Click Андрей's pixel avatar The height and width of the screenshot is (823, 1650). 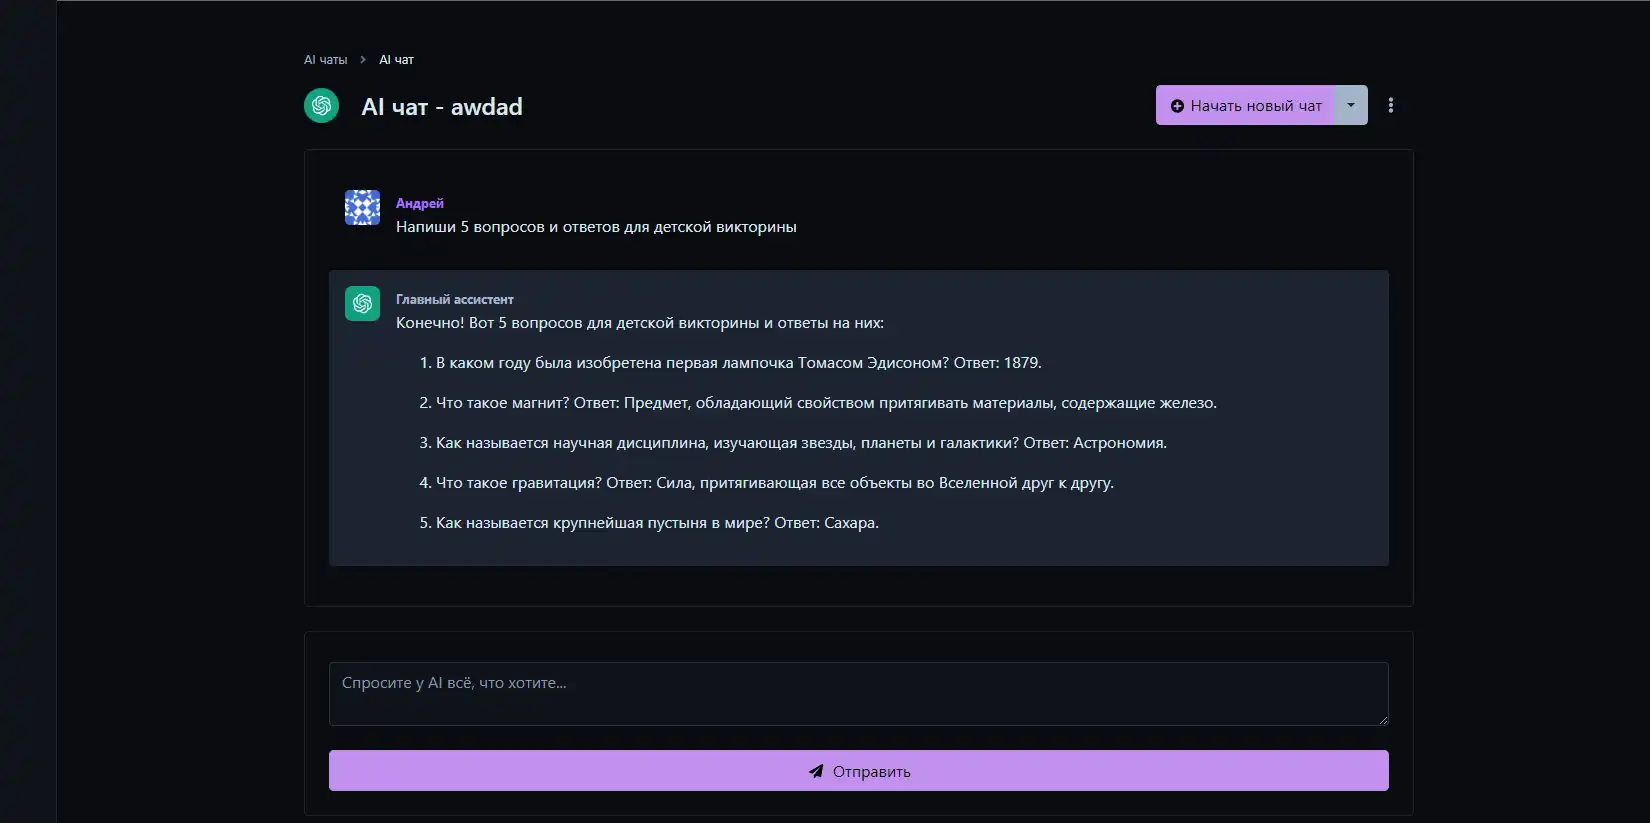pos(362,208)
